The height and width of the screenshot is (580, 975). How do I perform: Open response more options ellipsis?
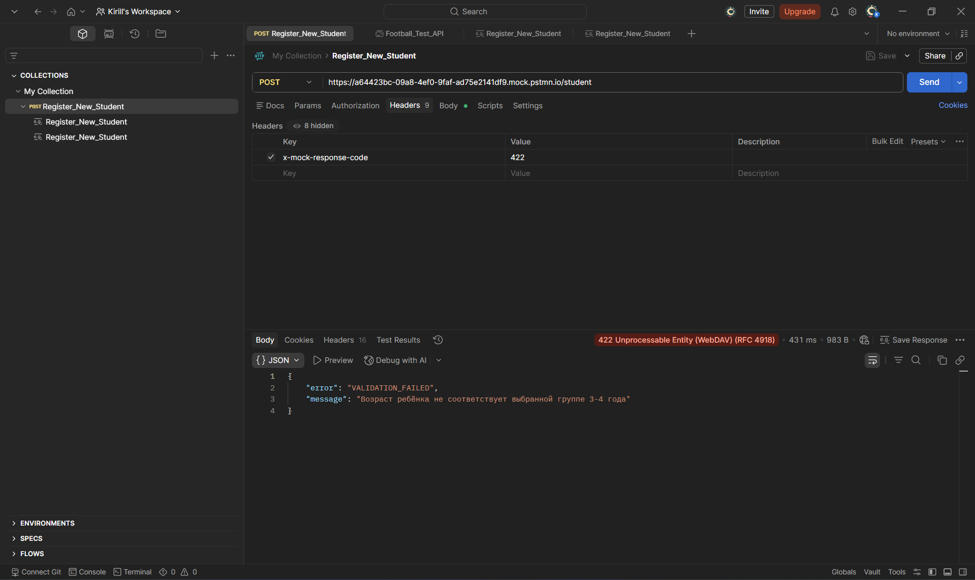tap(960, 340)
